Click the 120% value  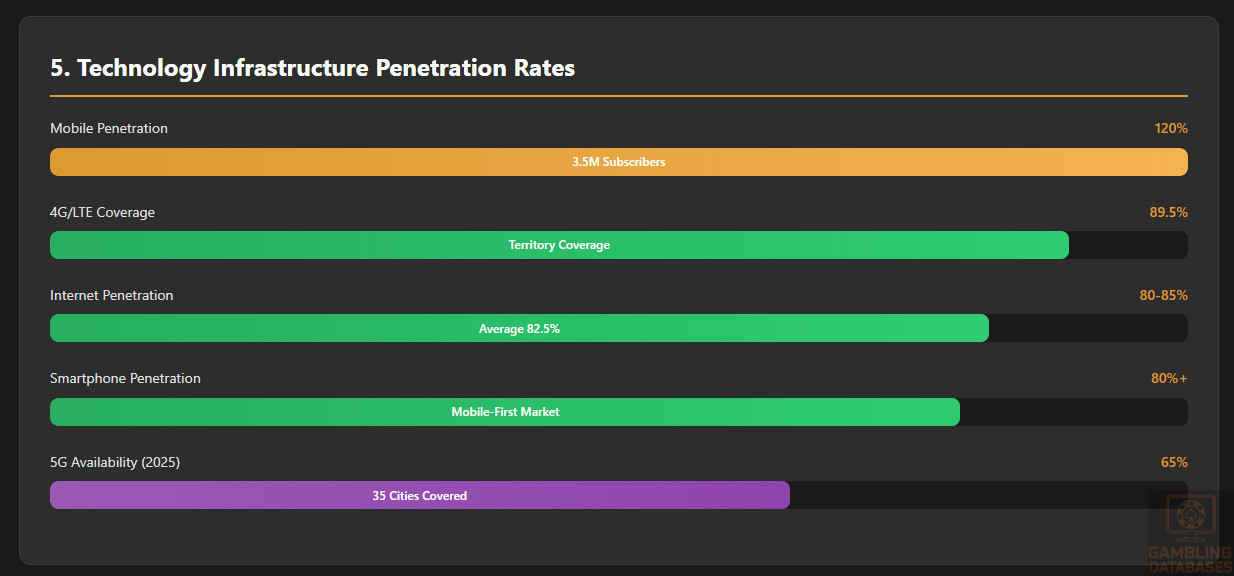[x=1170, y=128]
